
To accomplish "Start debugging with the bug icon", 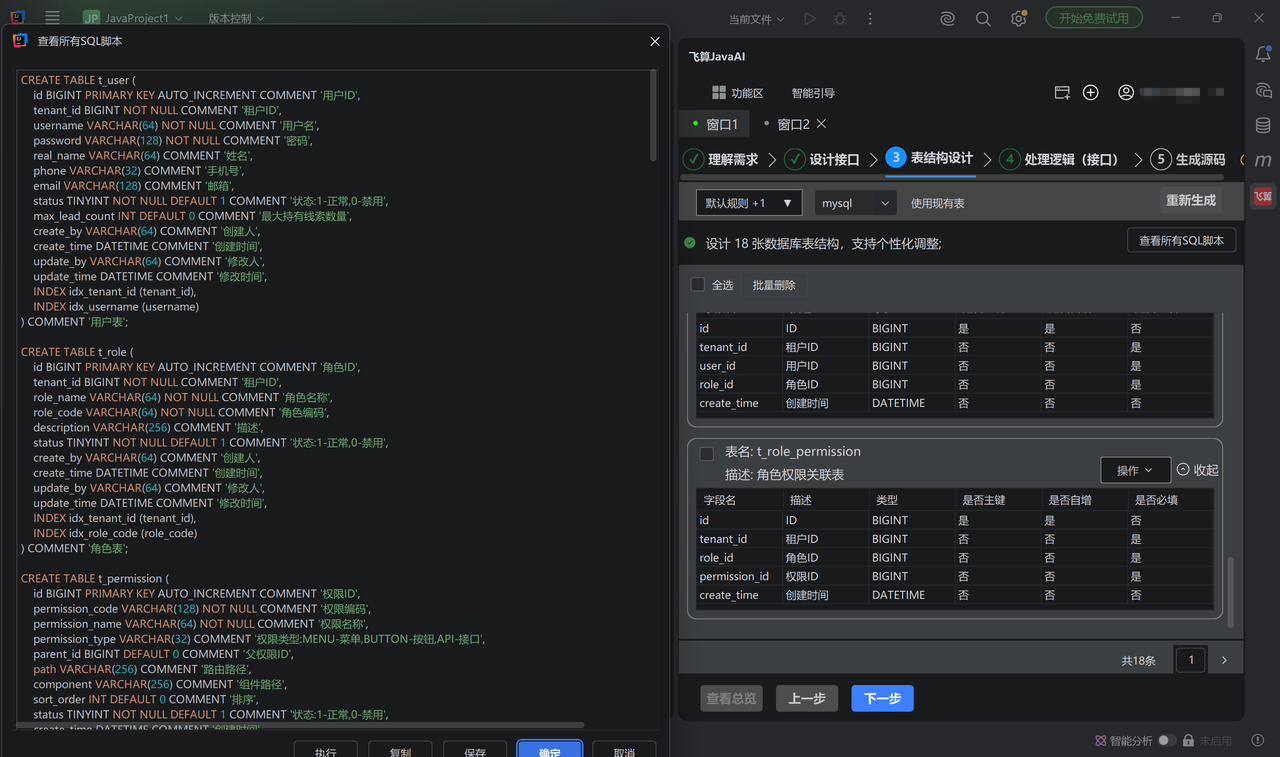I will (840, 19).
